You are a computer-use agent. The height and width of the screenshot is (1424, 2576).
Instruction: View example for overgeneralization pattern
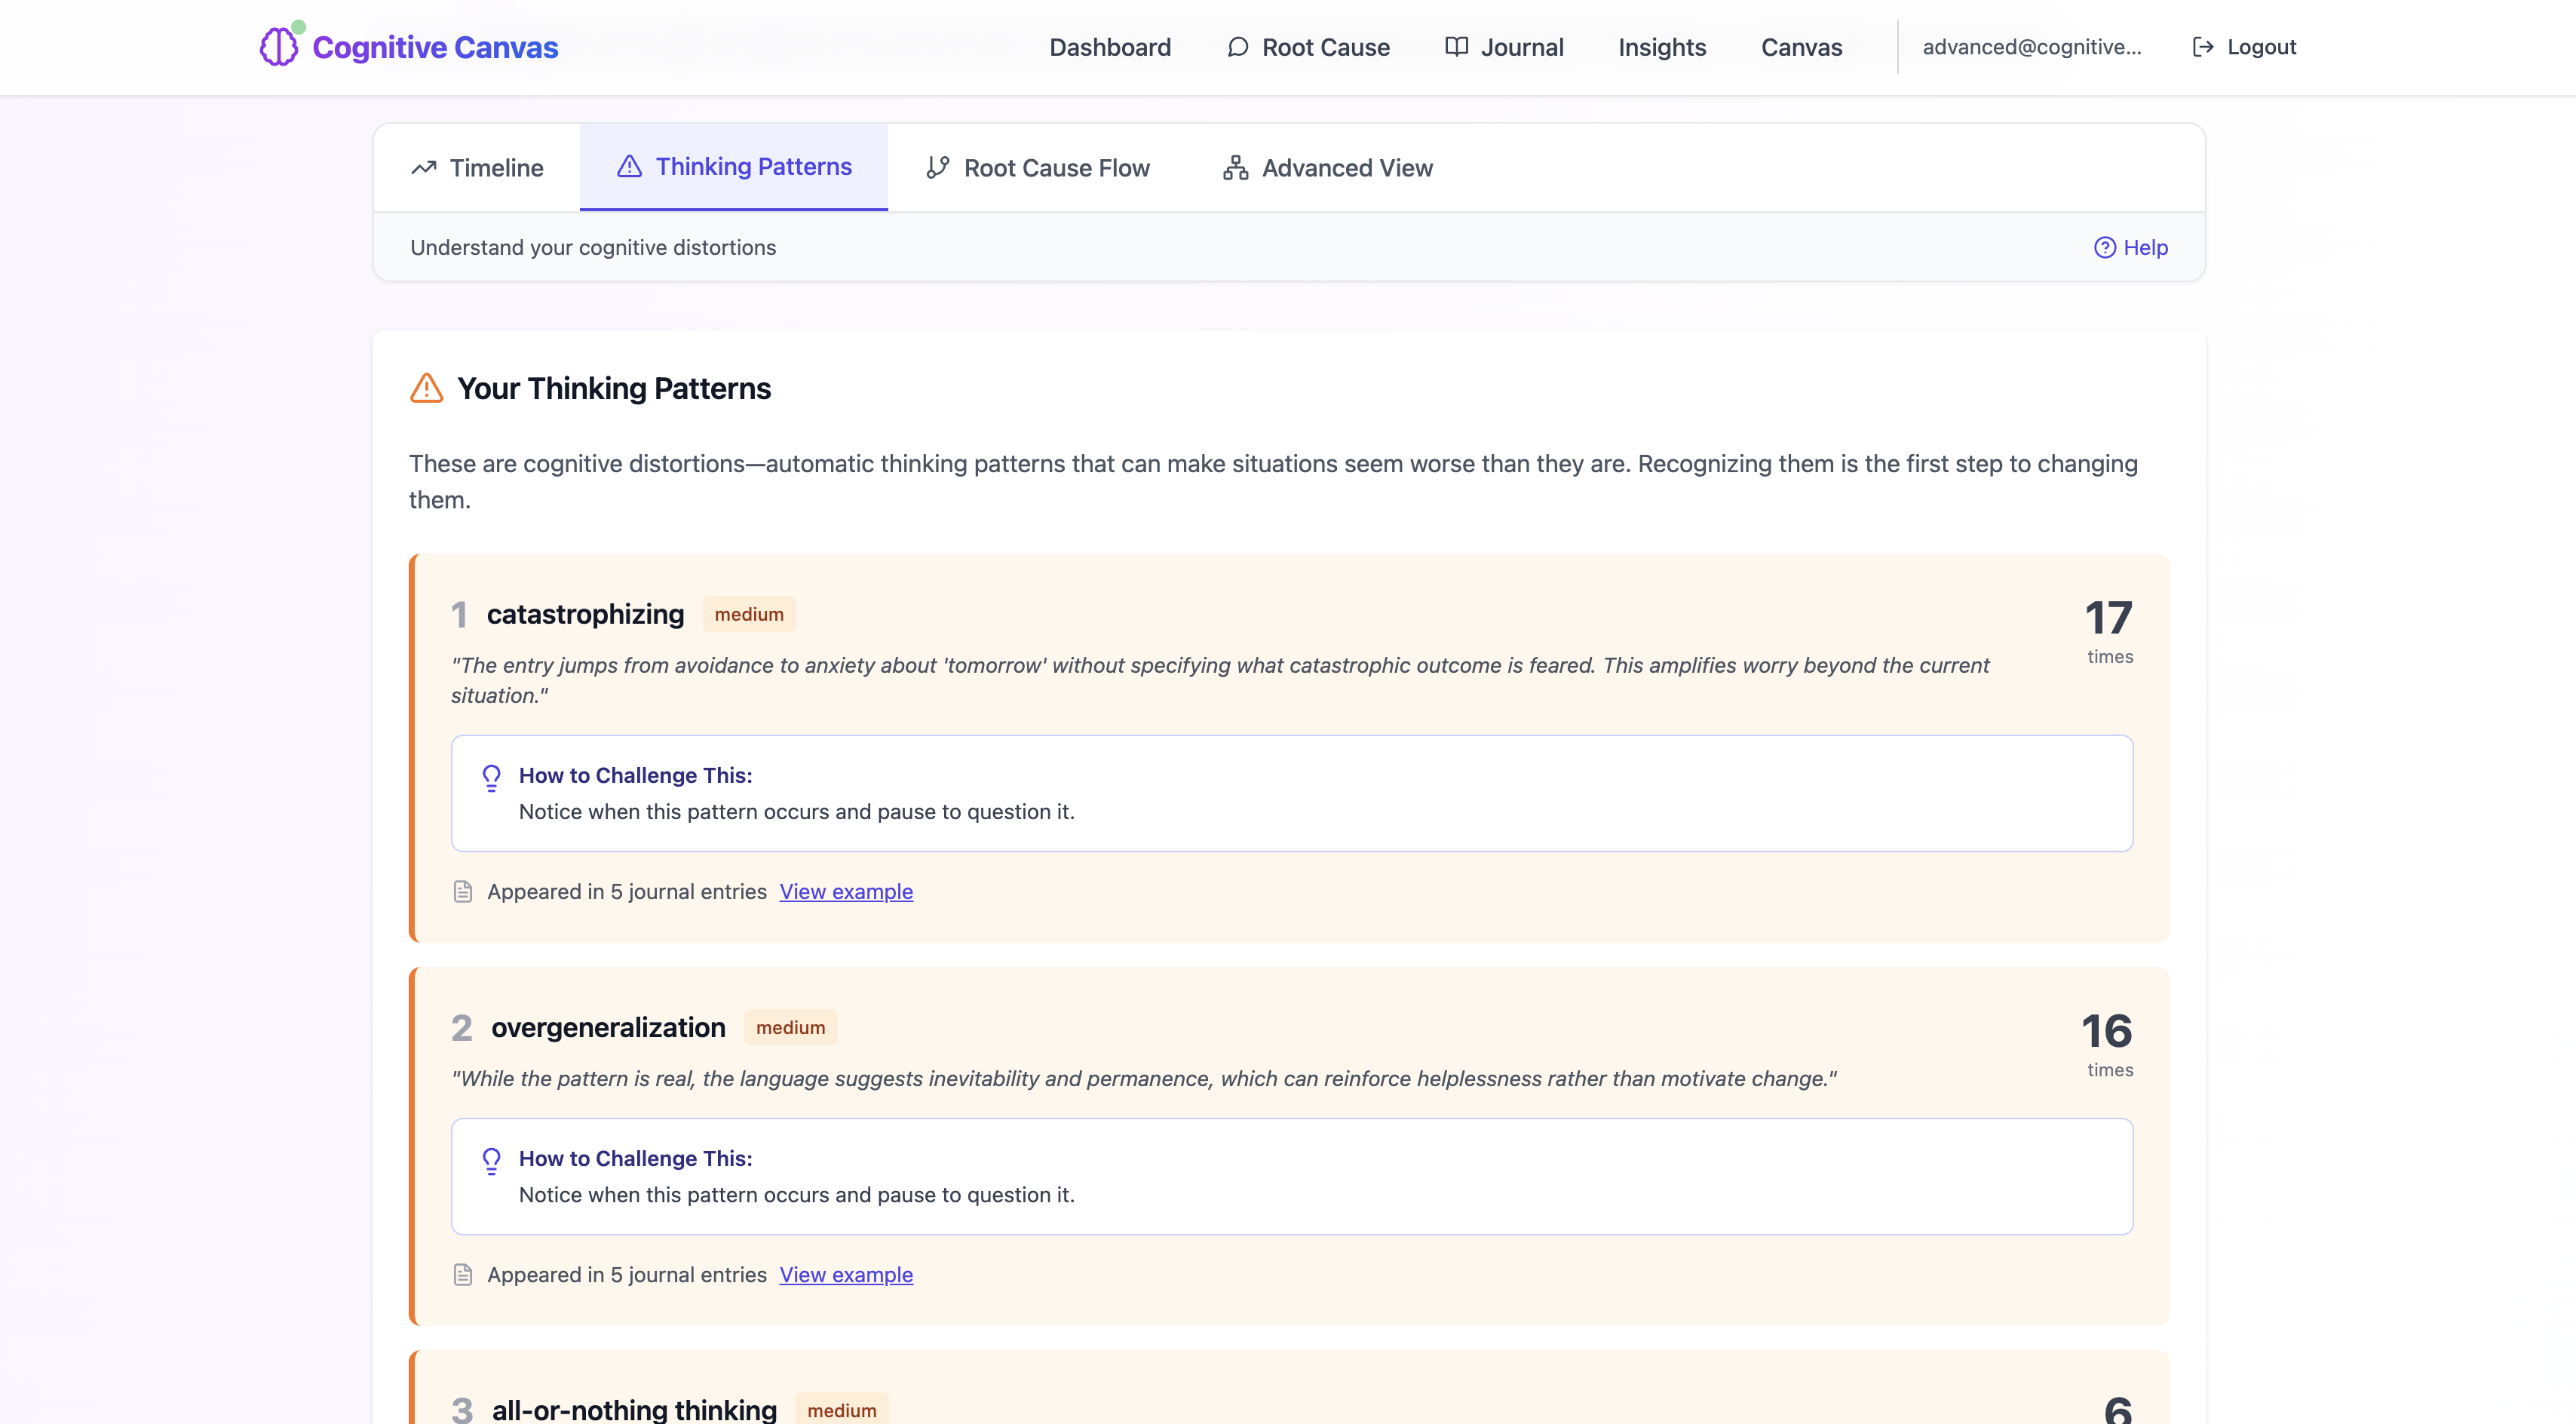(845, 1274)
